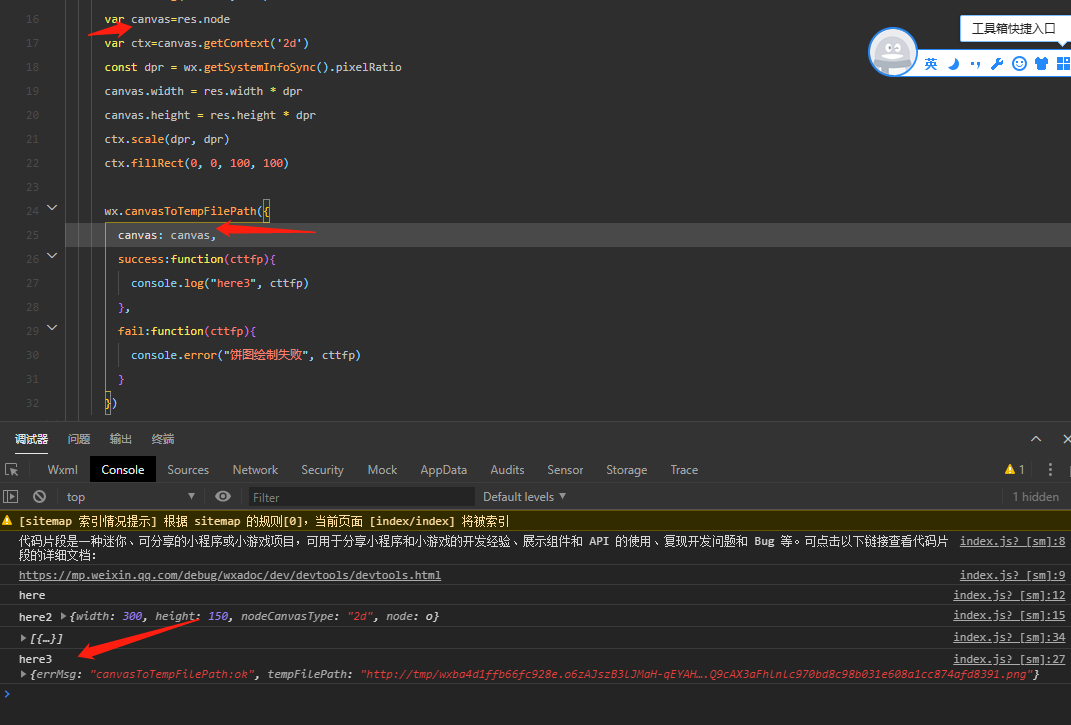This screenshot has width=1071, height=725.
Task: Click the 1 hidden messages label
Action: 1035,497
